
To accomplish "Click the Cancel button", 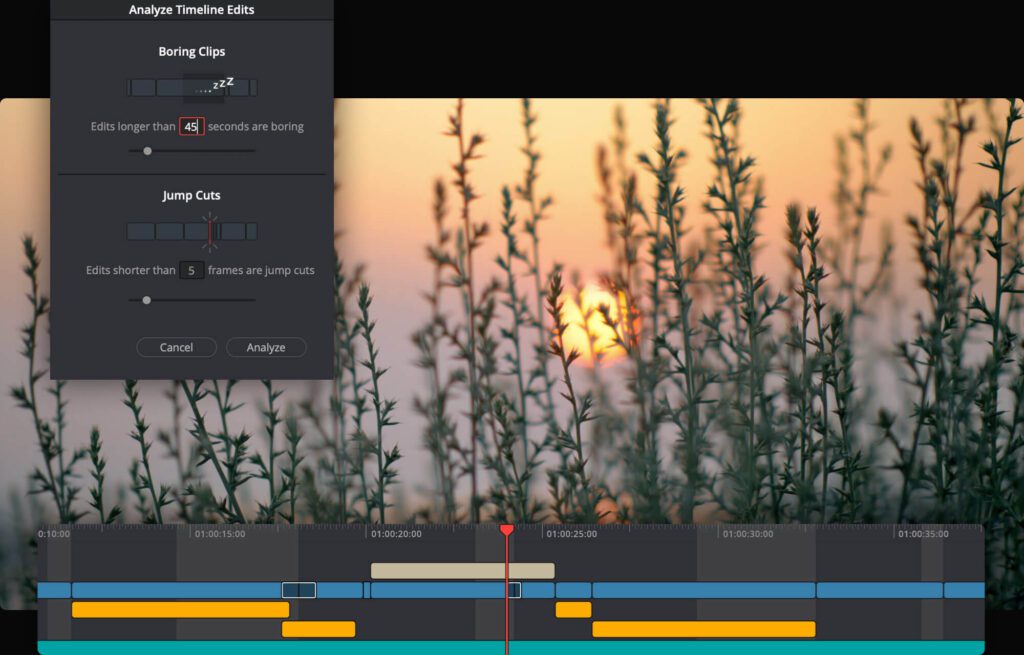I will tap(176, 347).
